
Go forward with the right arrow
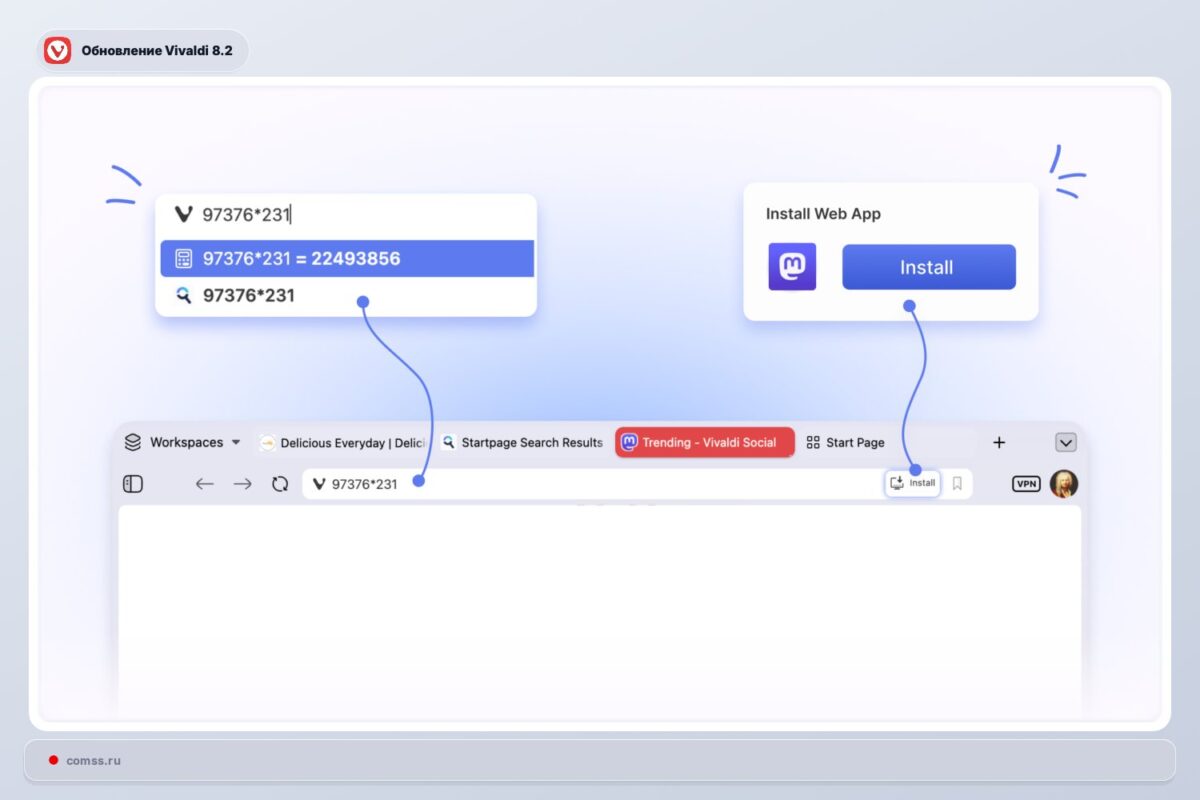point(243,484)
